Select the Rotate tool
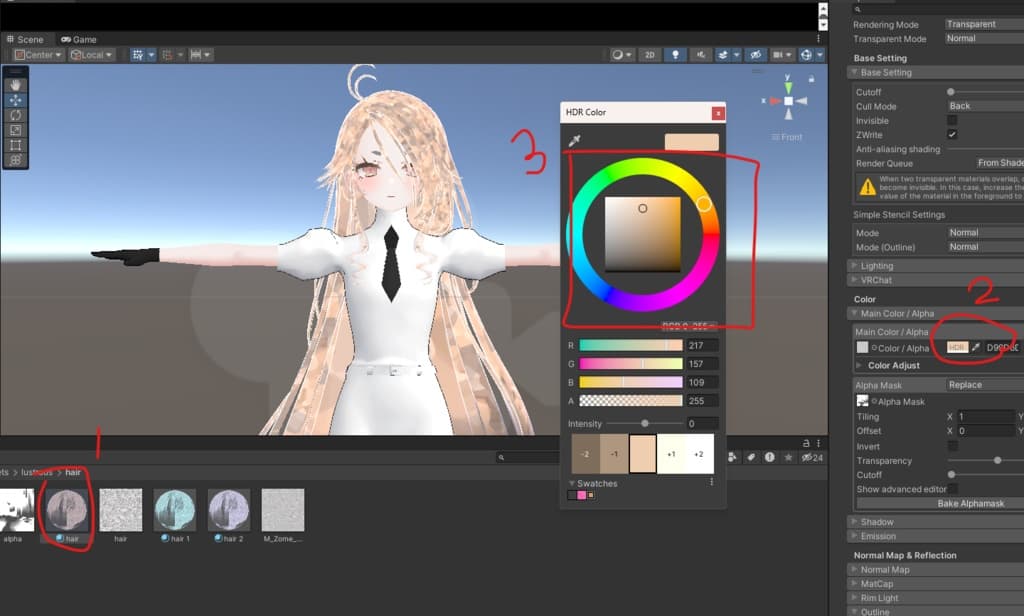This screenshot has width=1024, height=616. click(16, 115)
